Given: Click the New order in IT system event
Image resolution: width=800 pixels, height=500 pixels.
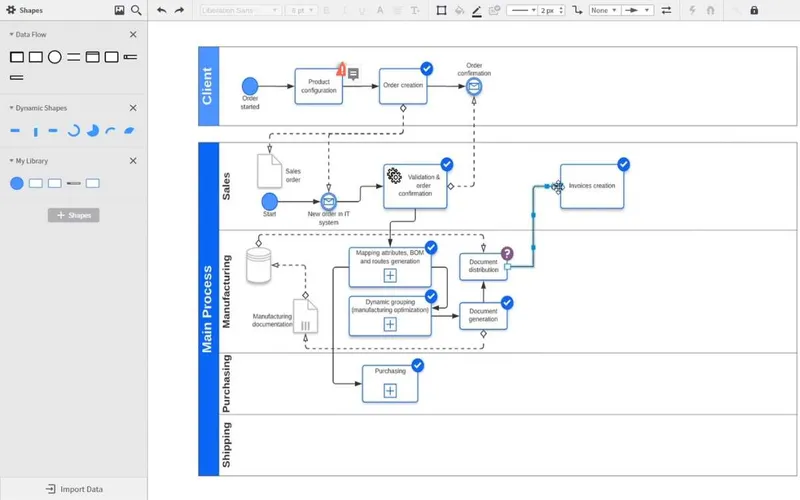Looking at the screenshot, I should (329, 202).
